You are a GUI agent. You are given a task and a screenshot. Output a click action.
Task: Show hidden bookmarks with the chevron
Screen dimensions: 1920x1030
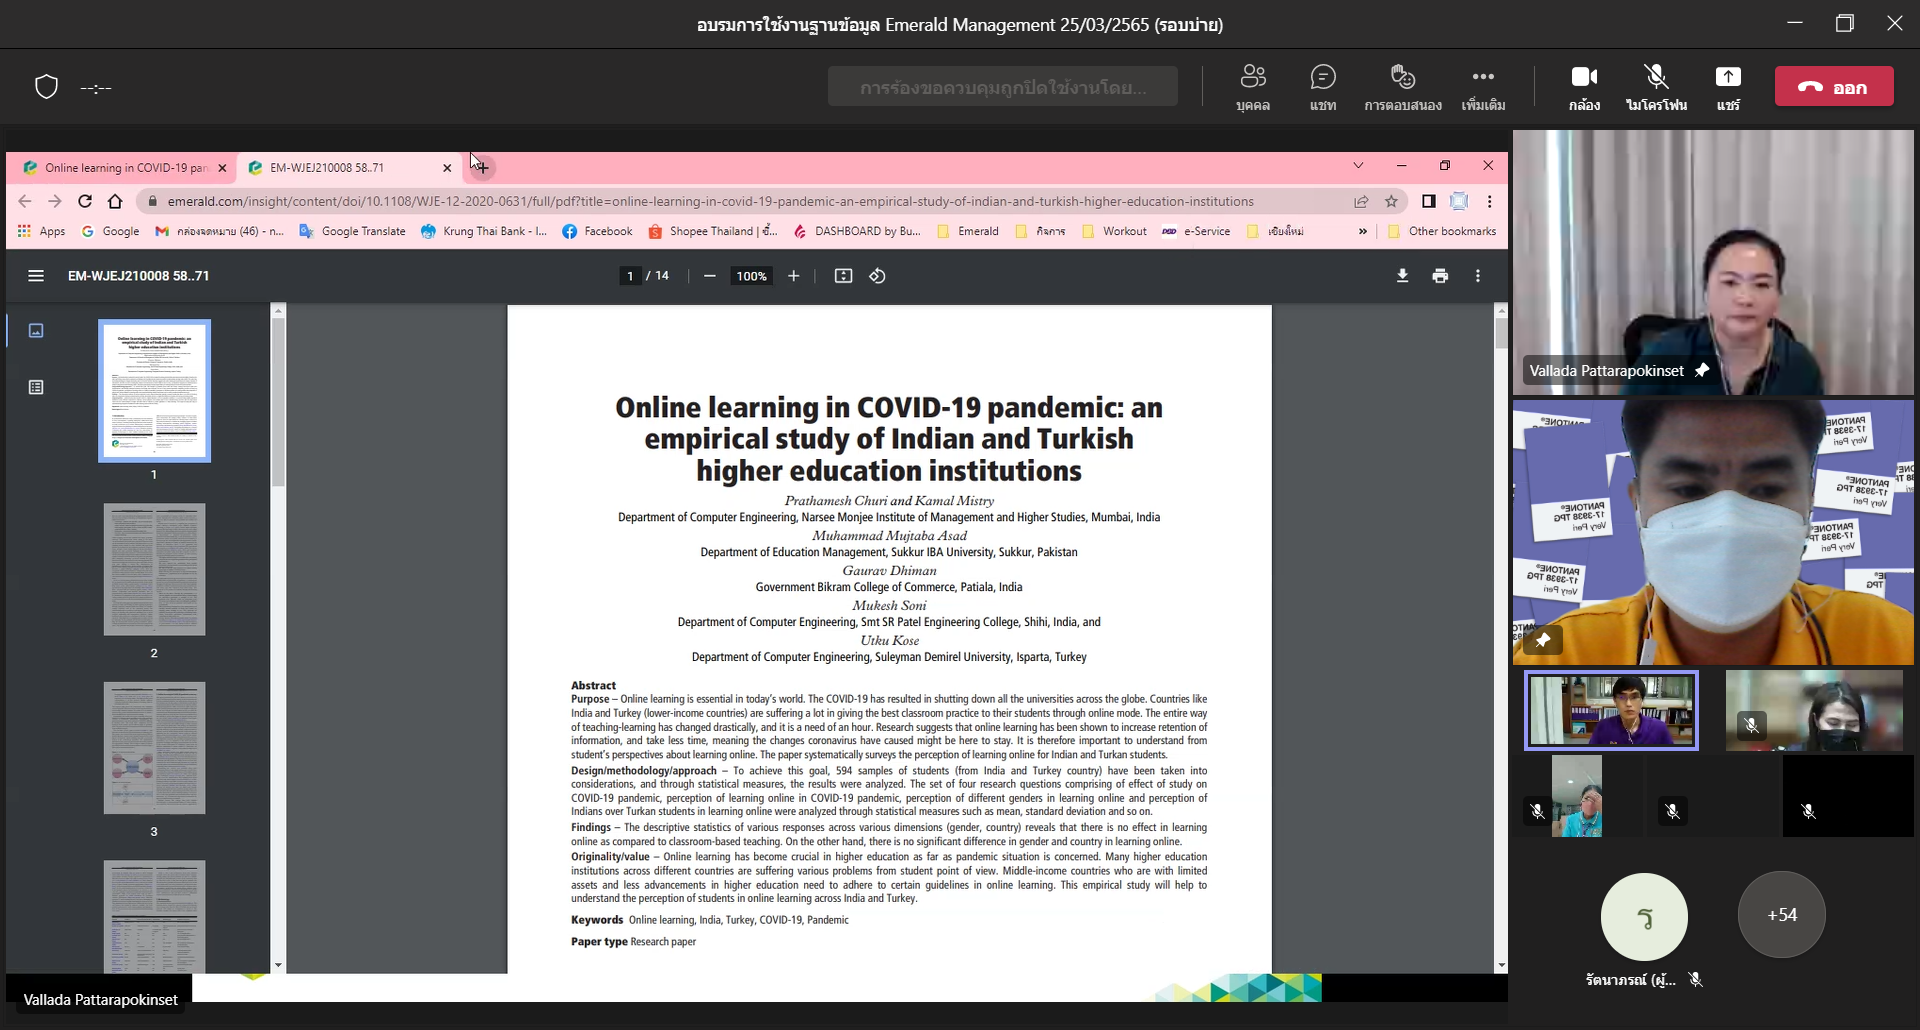[1362, 231]
